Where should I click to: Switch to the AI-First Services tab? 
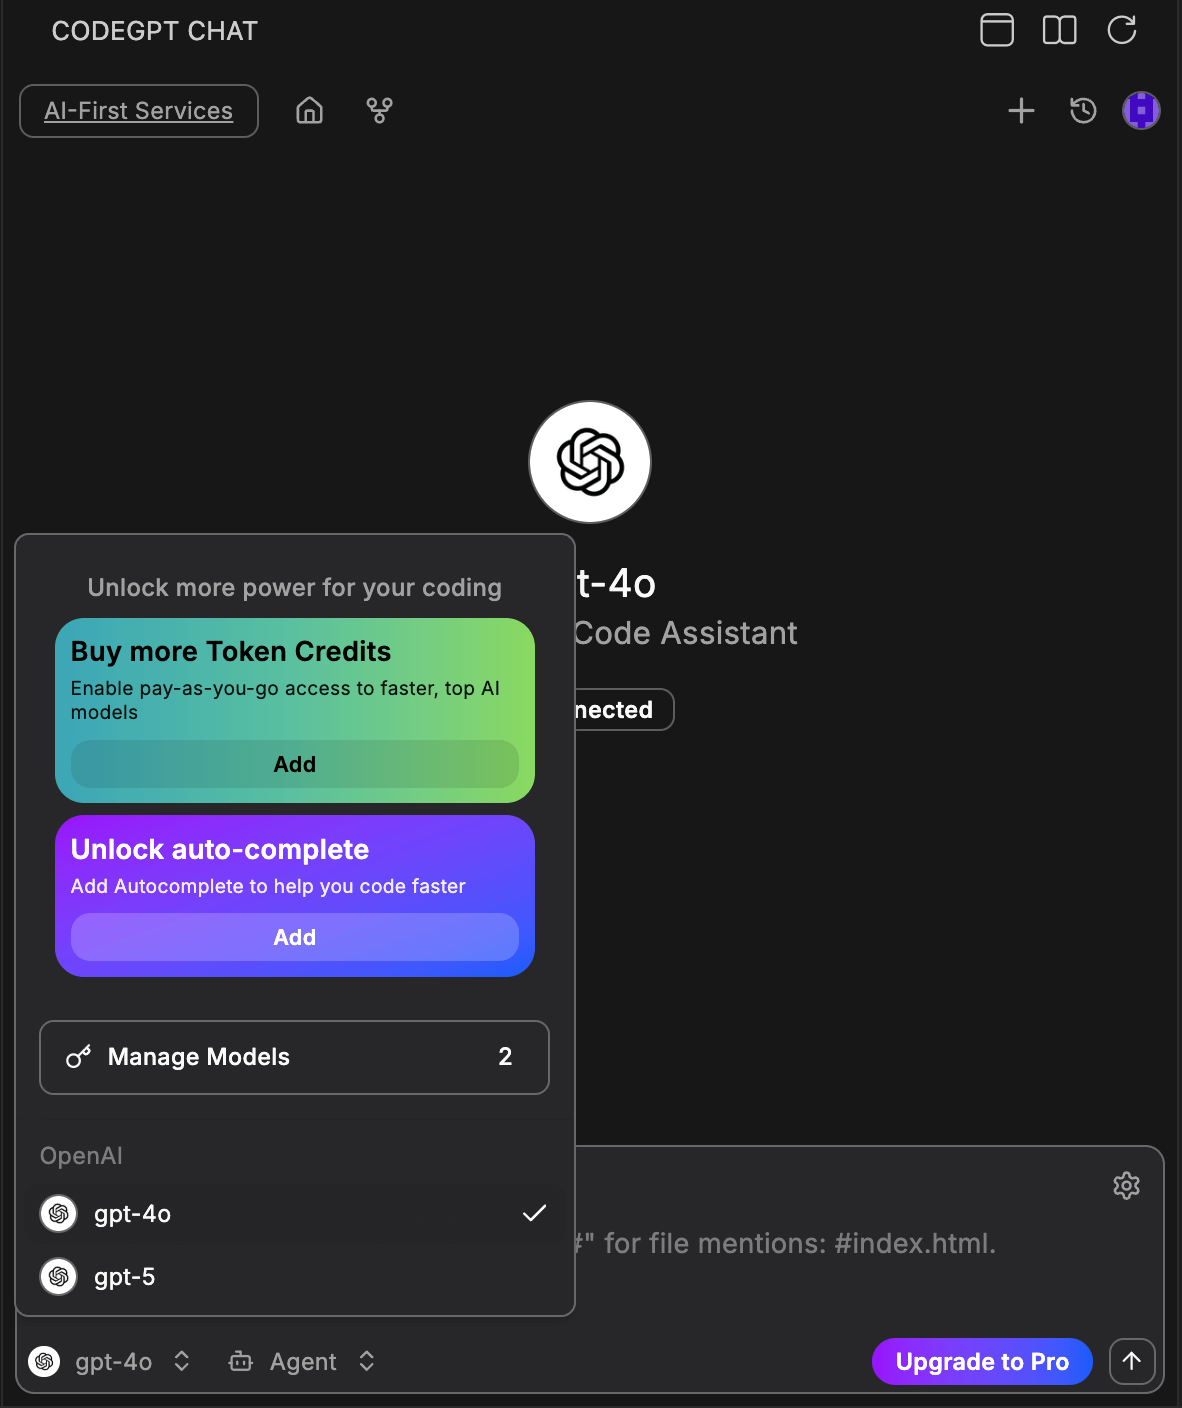point(138,111)
